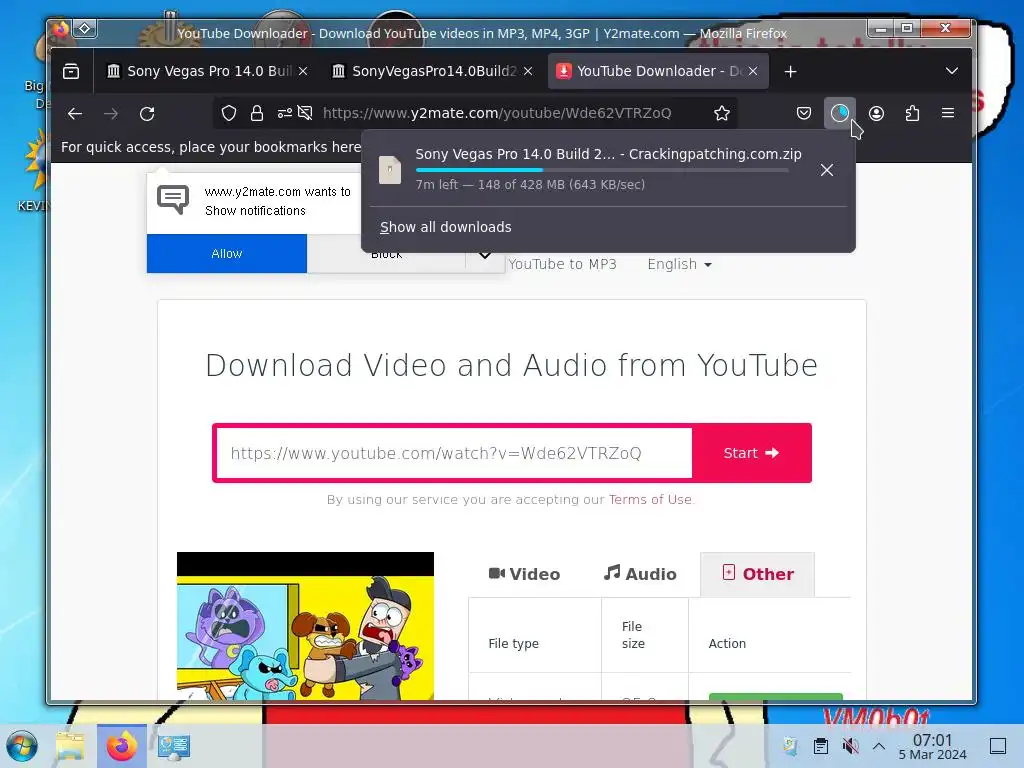Open the tracking protection shield icon
This screenshot has height=768, width=1024.
pos(229,114)
